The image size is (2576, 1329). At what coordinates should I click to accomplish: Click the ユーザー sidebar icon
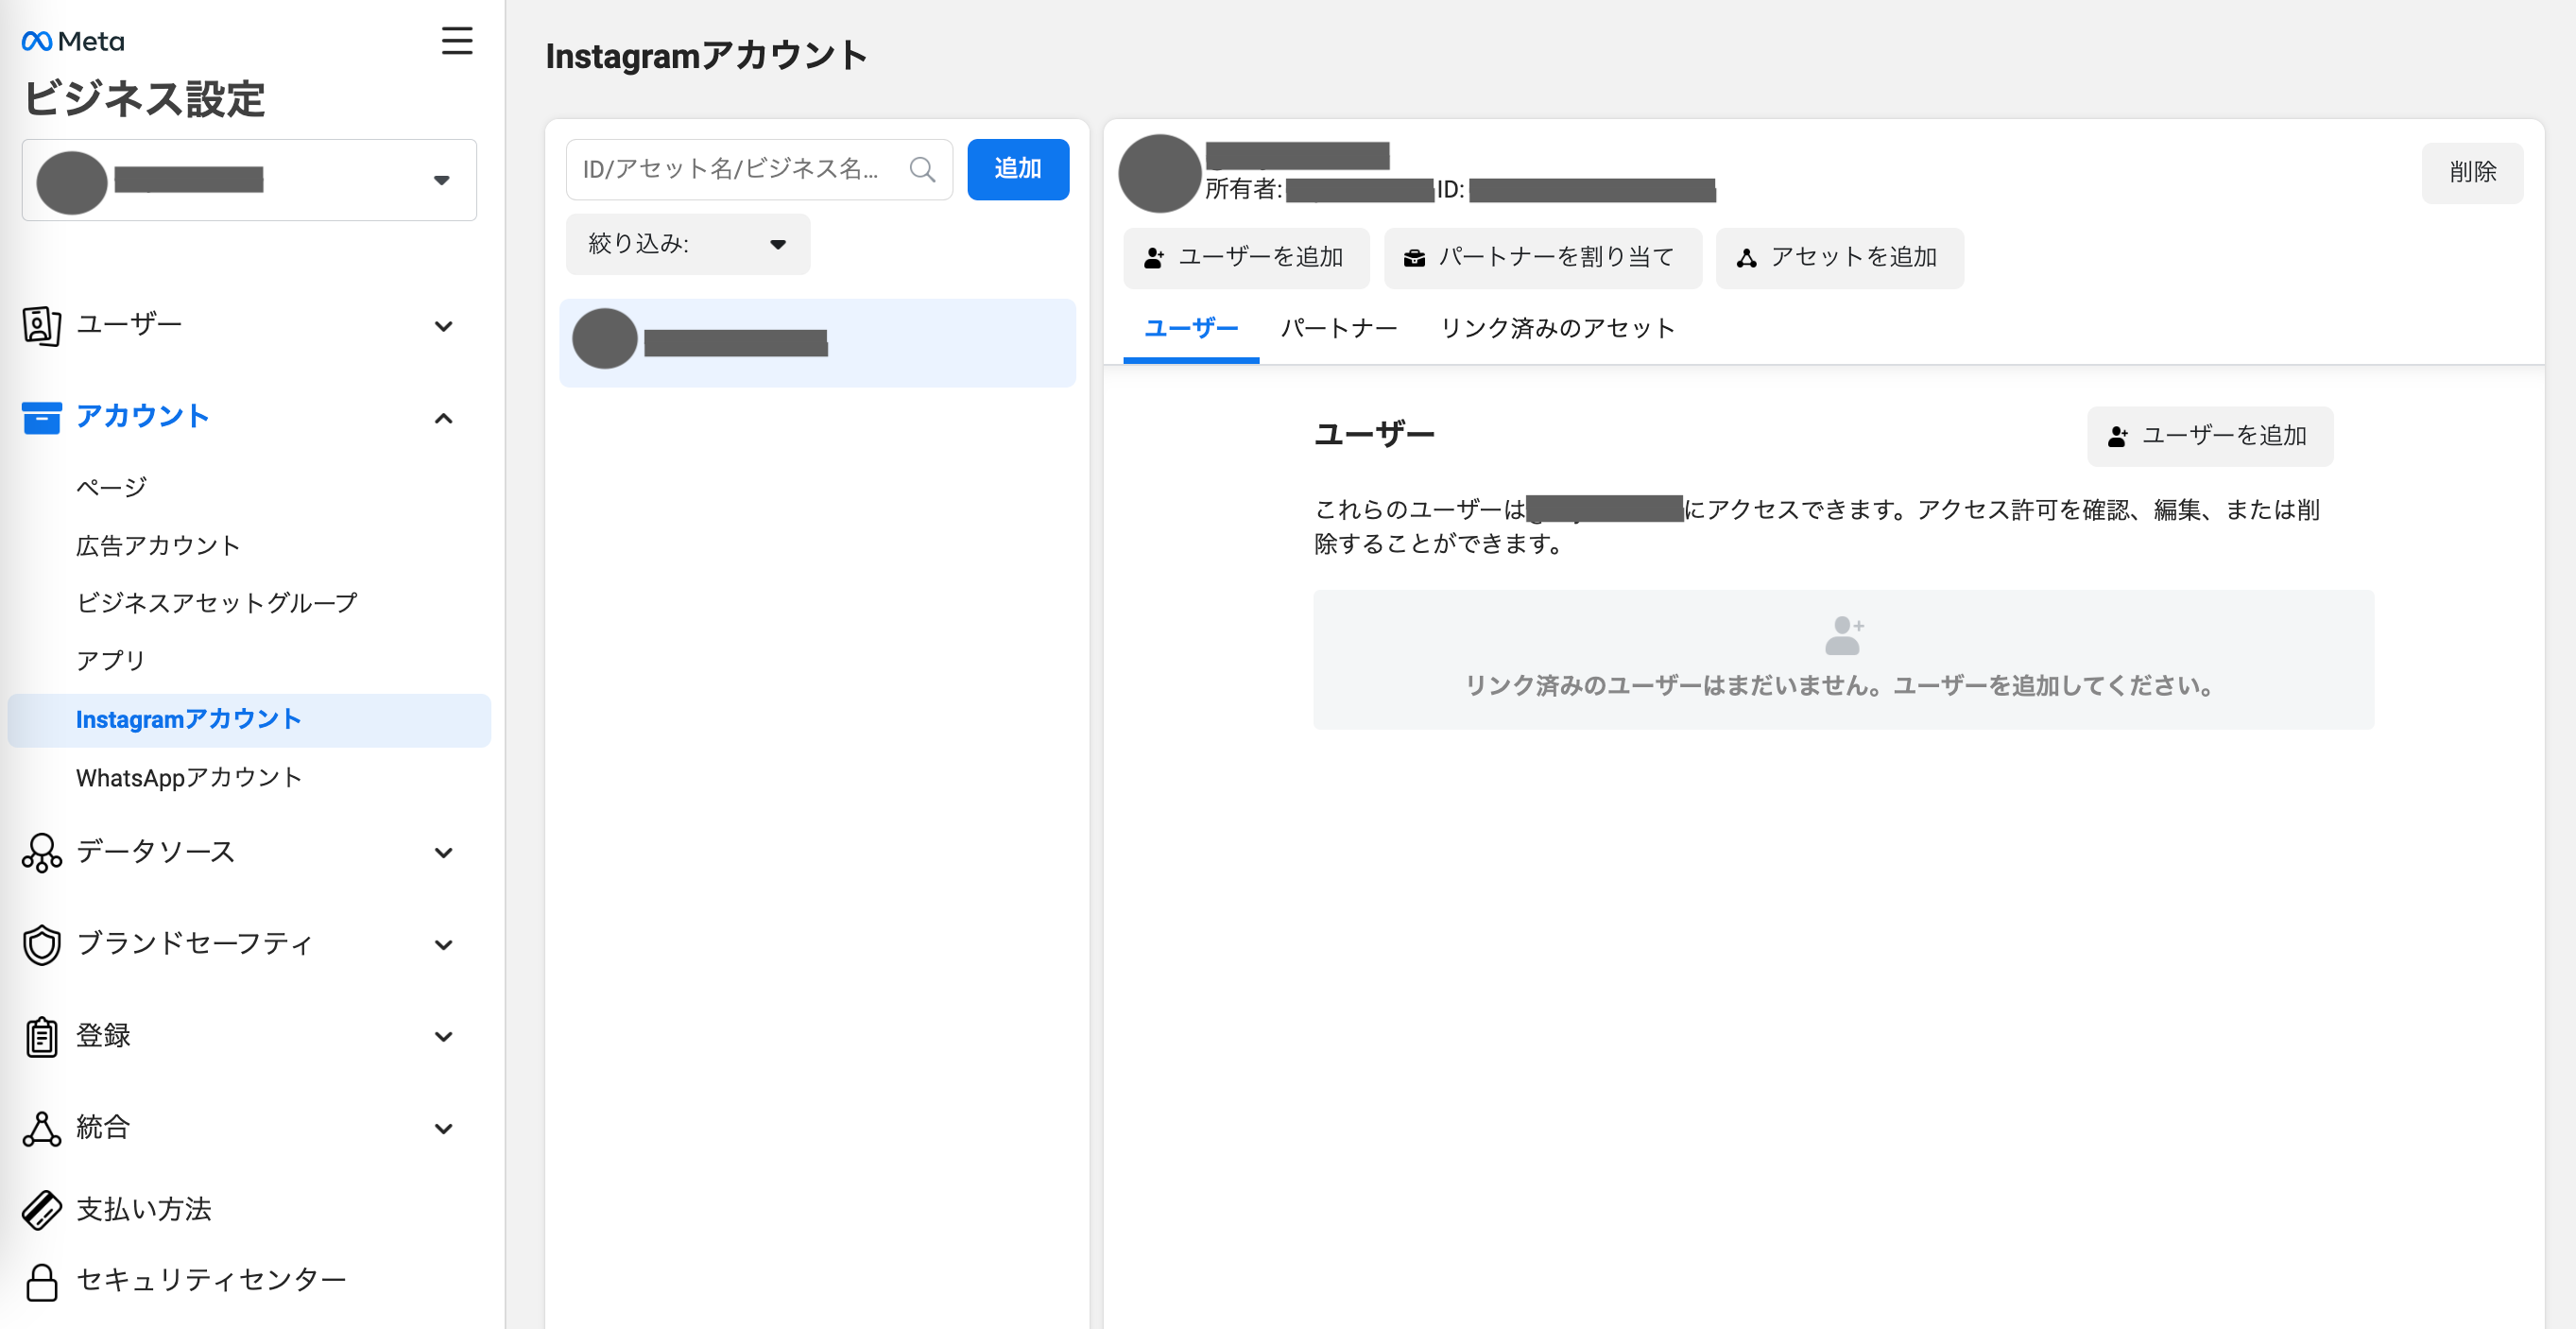pyautogui.click(x=41, y=326)
